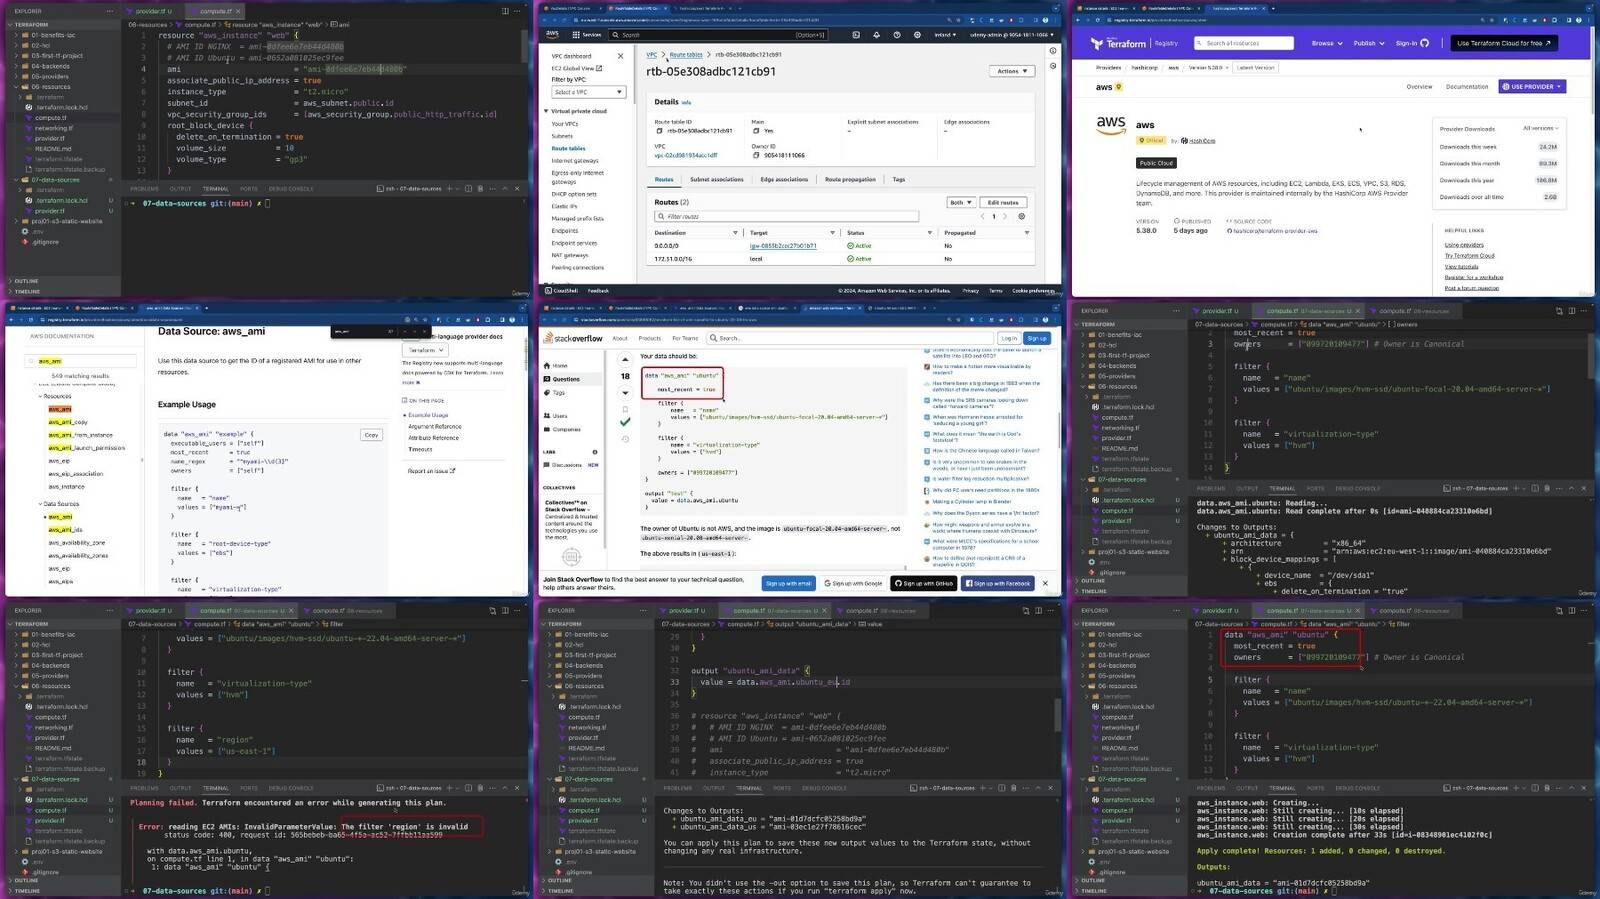This screenshot has width=1600, height=899.
Task: Upvote the Stack Overflow answer
Action: 625,361
